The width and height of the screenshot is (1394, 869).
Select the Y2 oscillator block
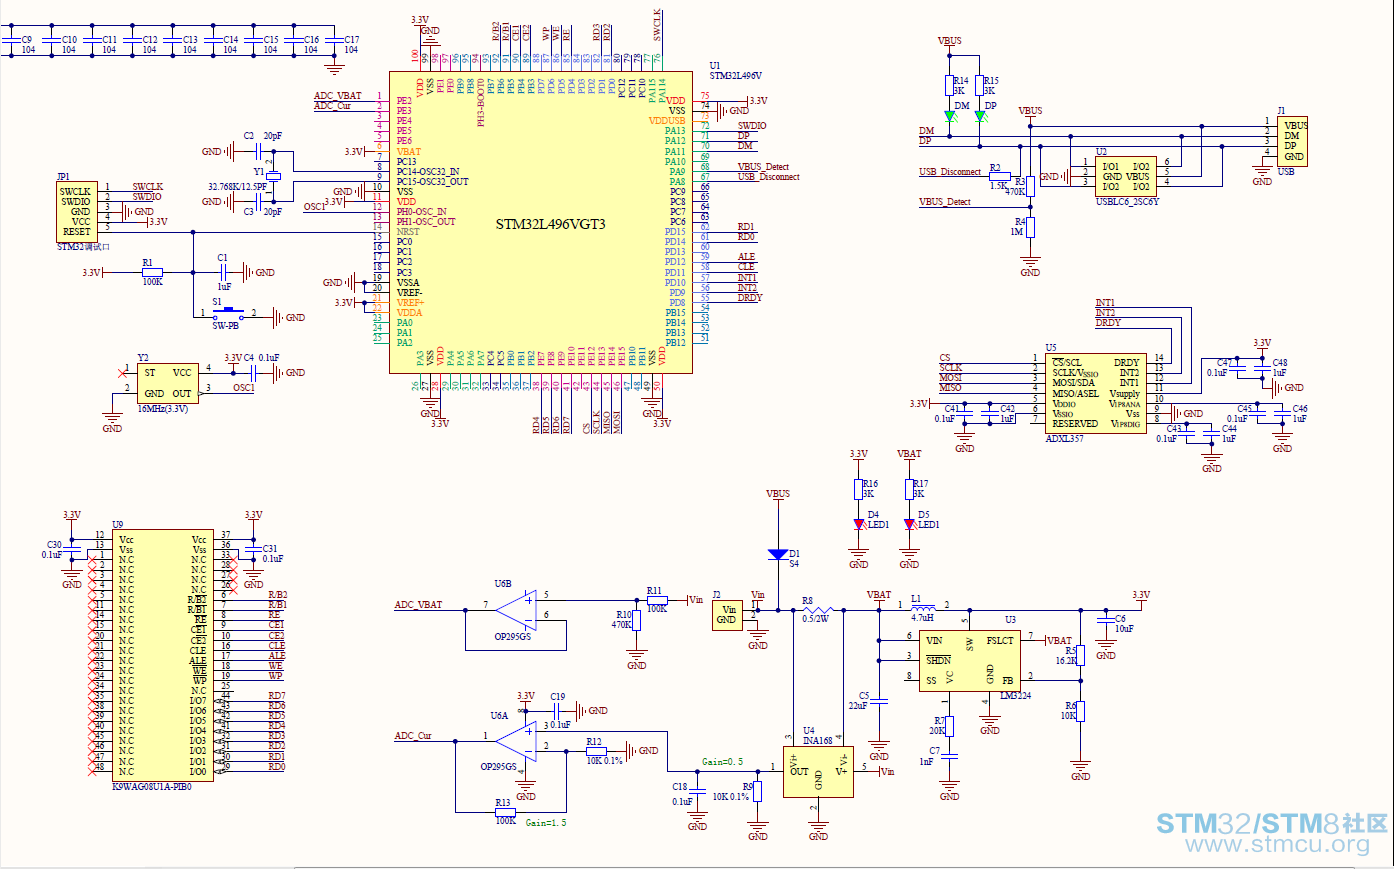[x=166, y=383]
